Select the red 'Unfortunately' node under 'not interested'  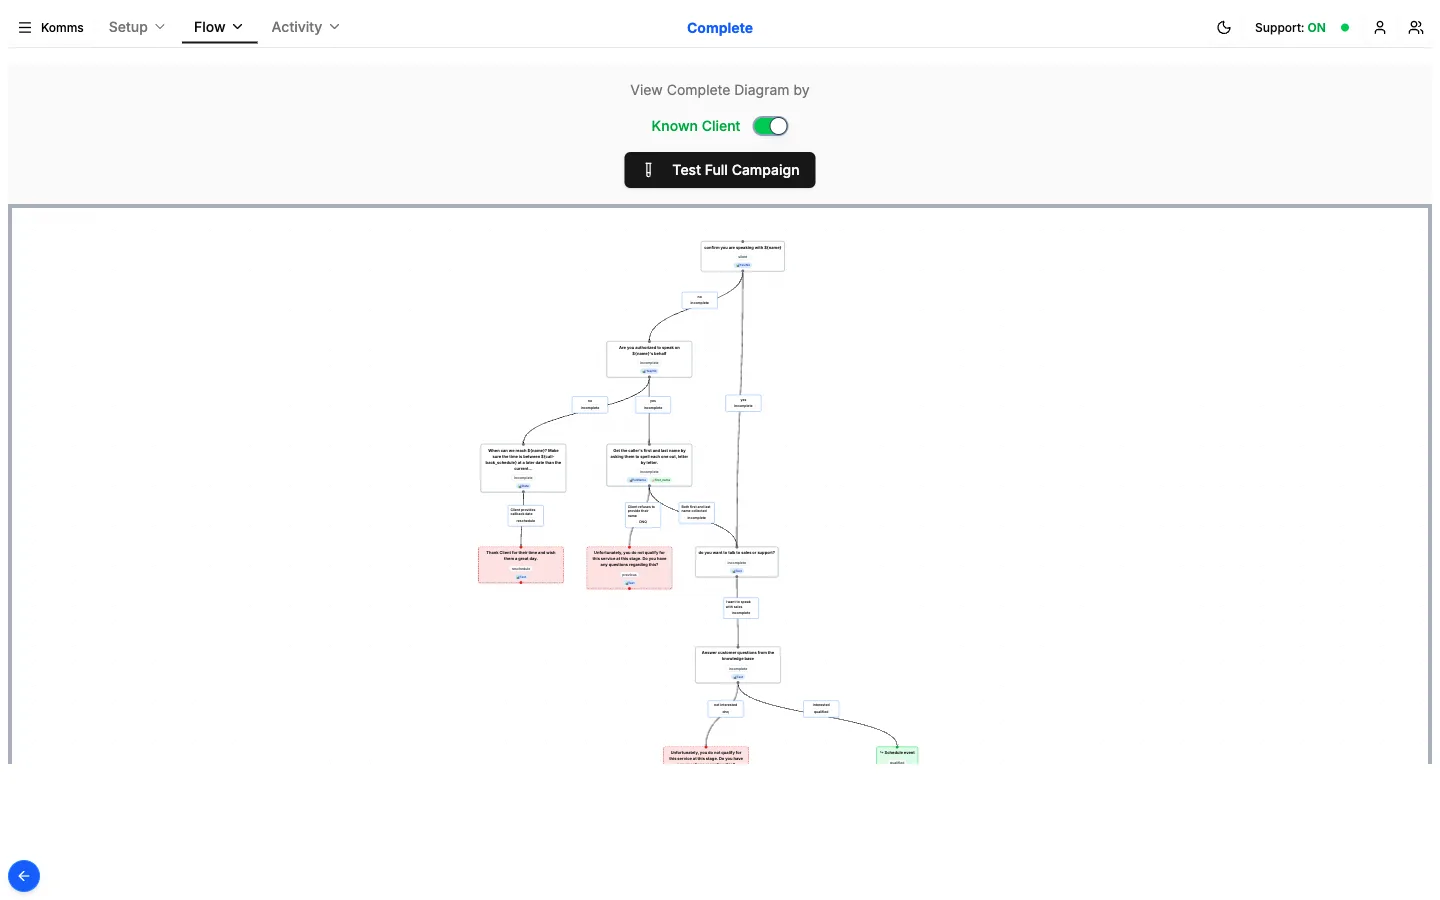click(706, 756)
